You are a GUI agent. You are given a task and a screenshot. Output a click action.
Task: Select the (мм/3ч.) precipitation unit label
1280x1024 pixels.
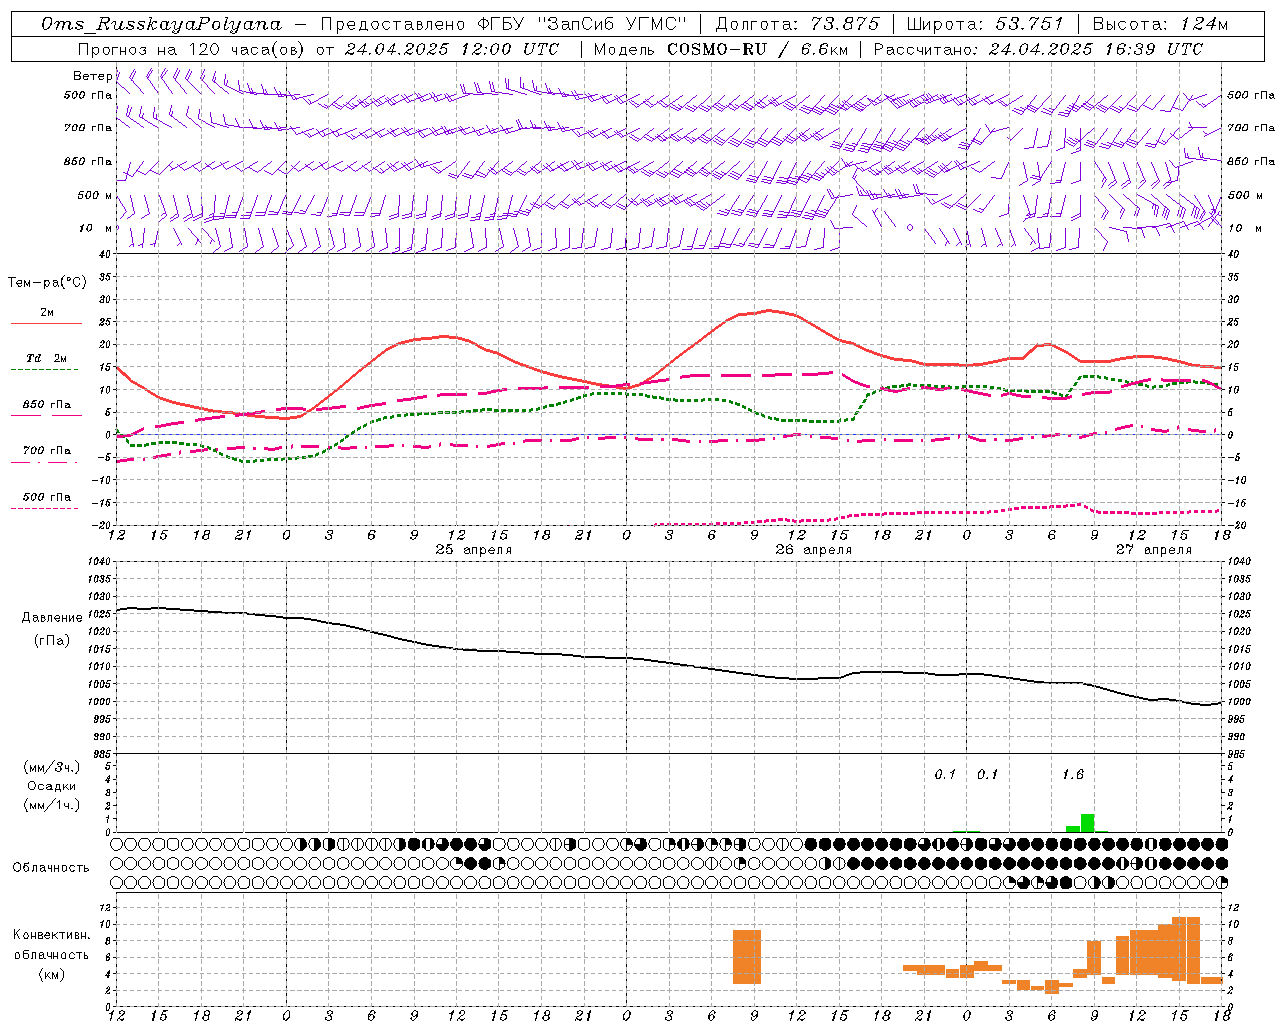pyautogui.click(x=52, y=767)
